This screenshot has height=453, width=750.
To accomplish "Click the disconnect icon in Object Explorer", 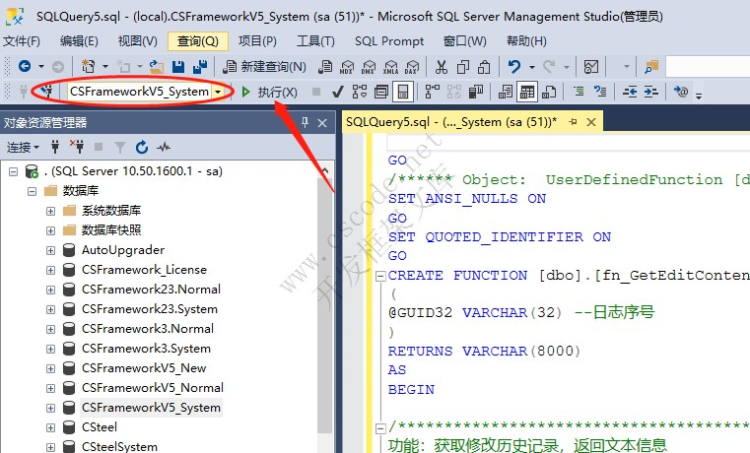I will click(x=76, y=147).
